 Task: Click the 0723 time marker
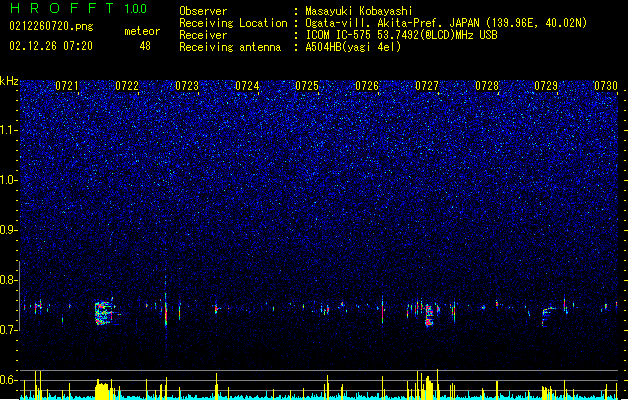pyautogui.click(x=187, y=86)
